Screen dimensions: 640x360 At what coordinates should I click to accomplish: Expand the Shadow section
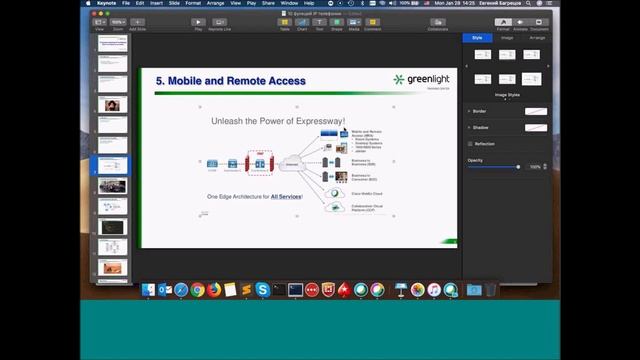point(469,127)
